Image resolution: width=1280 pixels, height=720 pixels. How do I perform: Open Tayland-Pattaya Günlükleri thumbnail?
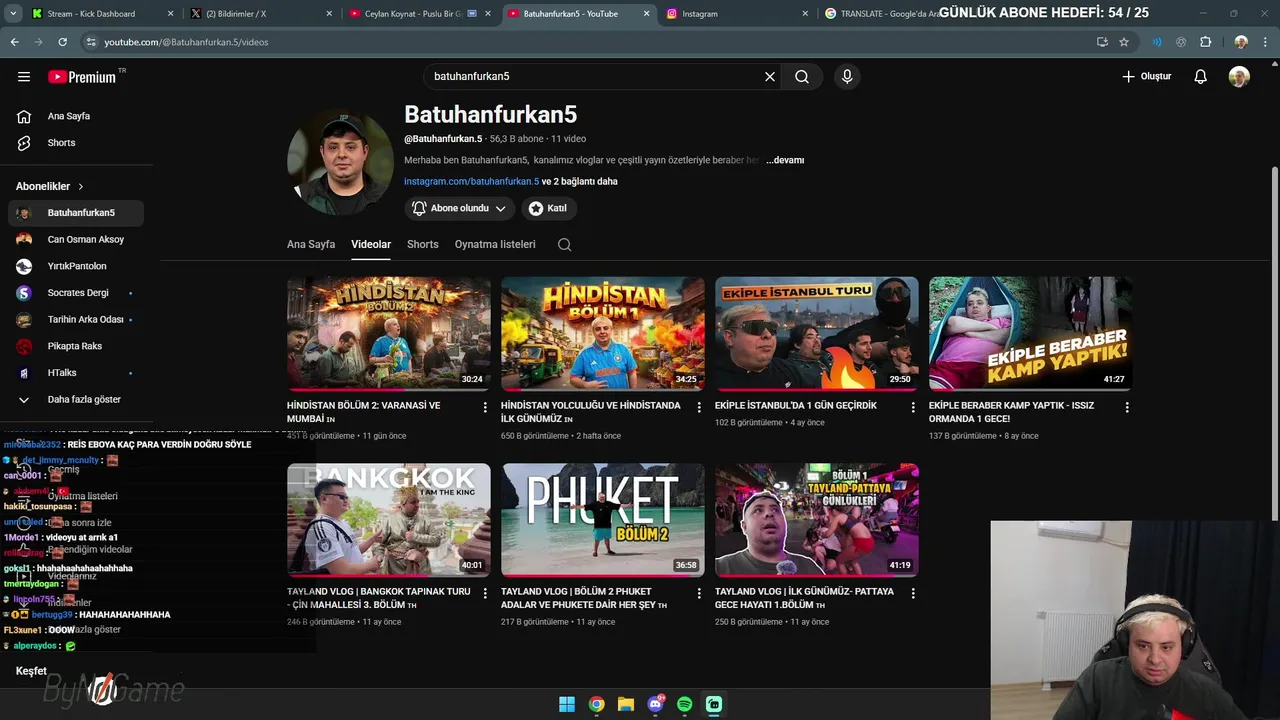817,519
